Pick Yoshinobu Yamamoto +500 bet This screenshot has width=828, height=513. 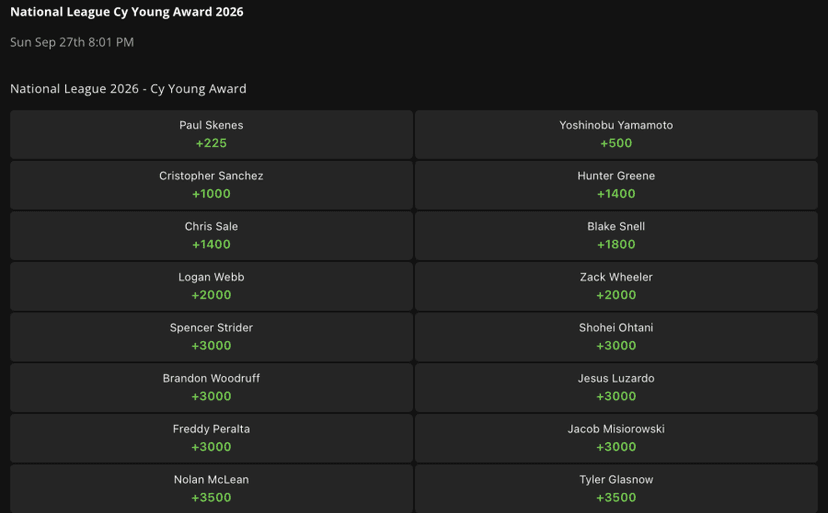[616, 134]
